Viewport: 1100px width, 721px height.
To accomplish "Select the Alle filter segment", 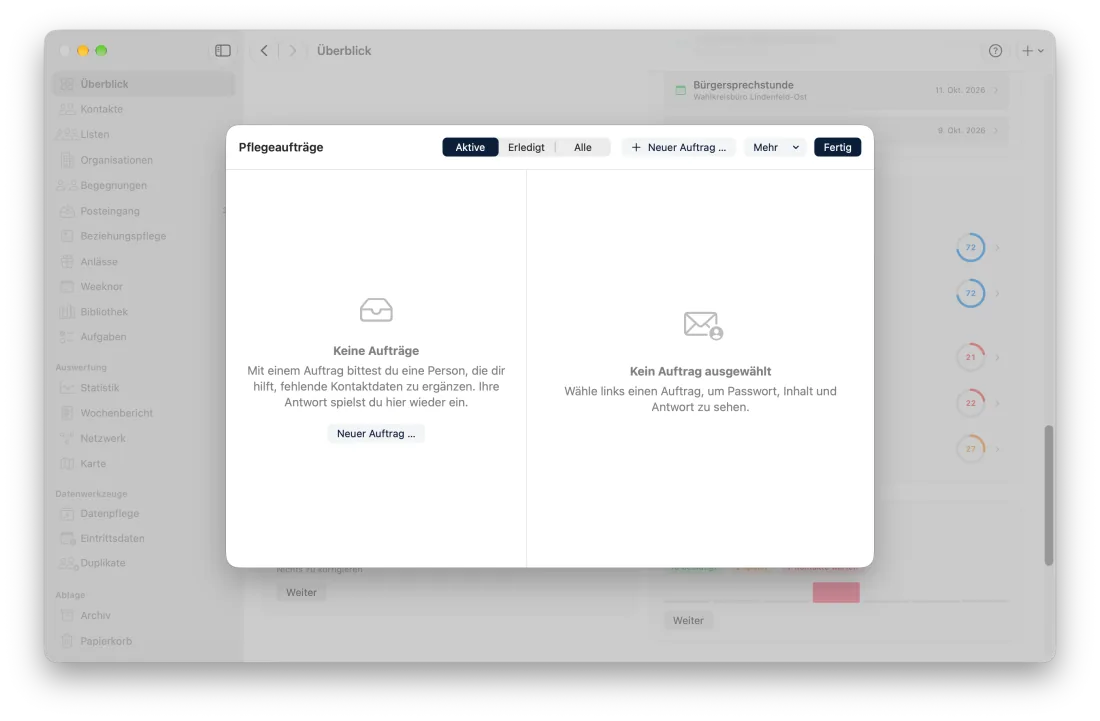I will 583,147.
